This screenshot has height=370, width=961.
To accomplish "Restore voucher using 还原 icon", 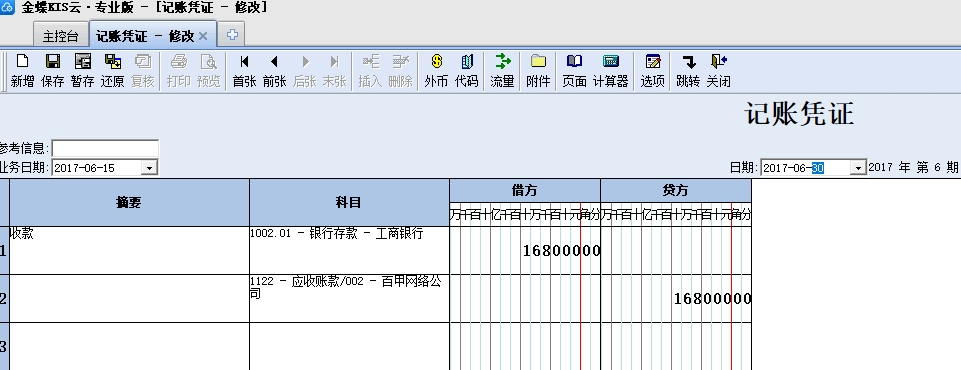I will coord(112,70).
